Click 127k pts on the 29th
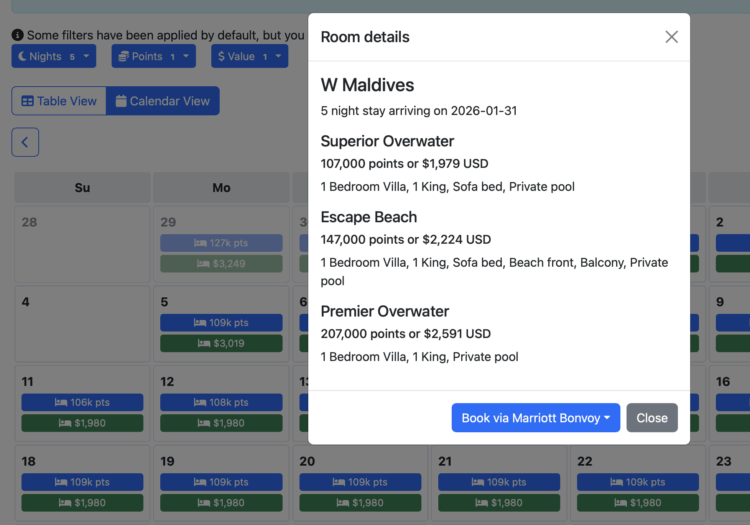Image resolution: width=750 pixels, height=525 pixels. coord(221,243)
